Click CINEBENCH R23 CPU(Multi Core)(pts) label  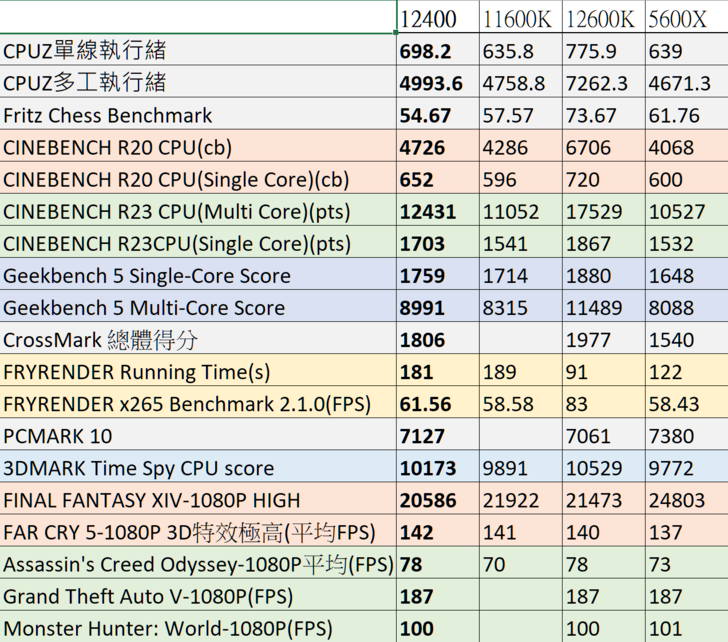pos(198,209)
